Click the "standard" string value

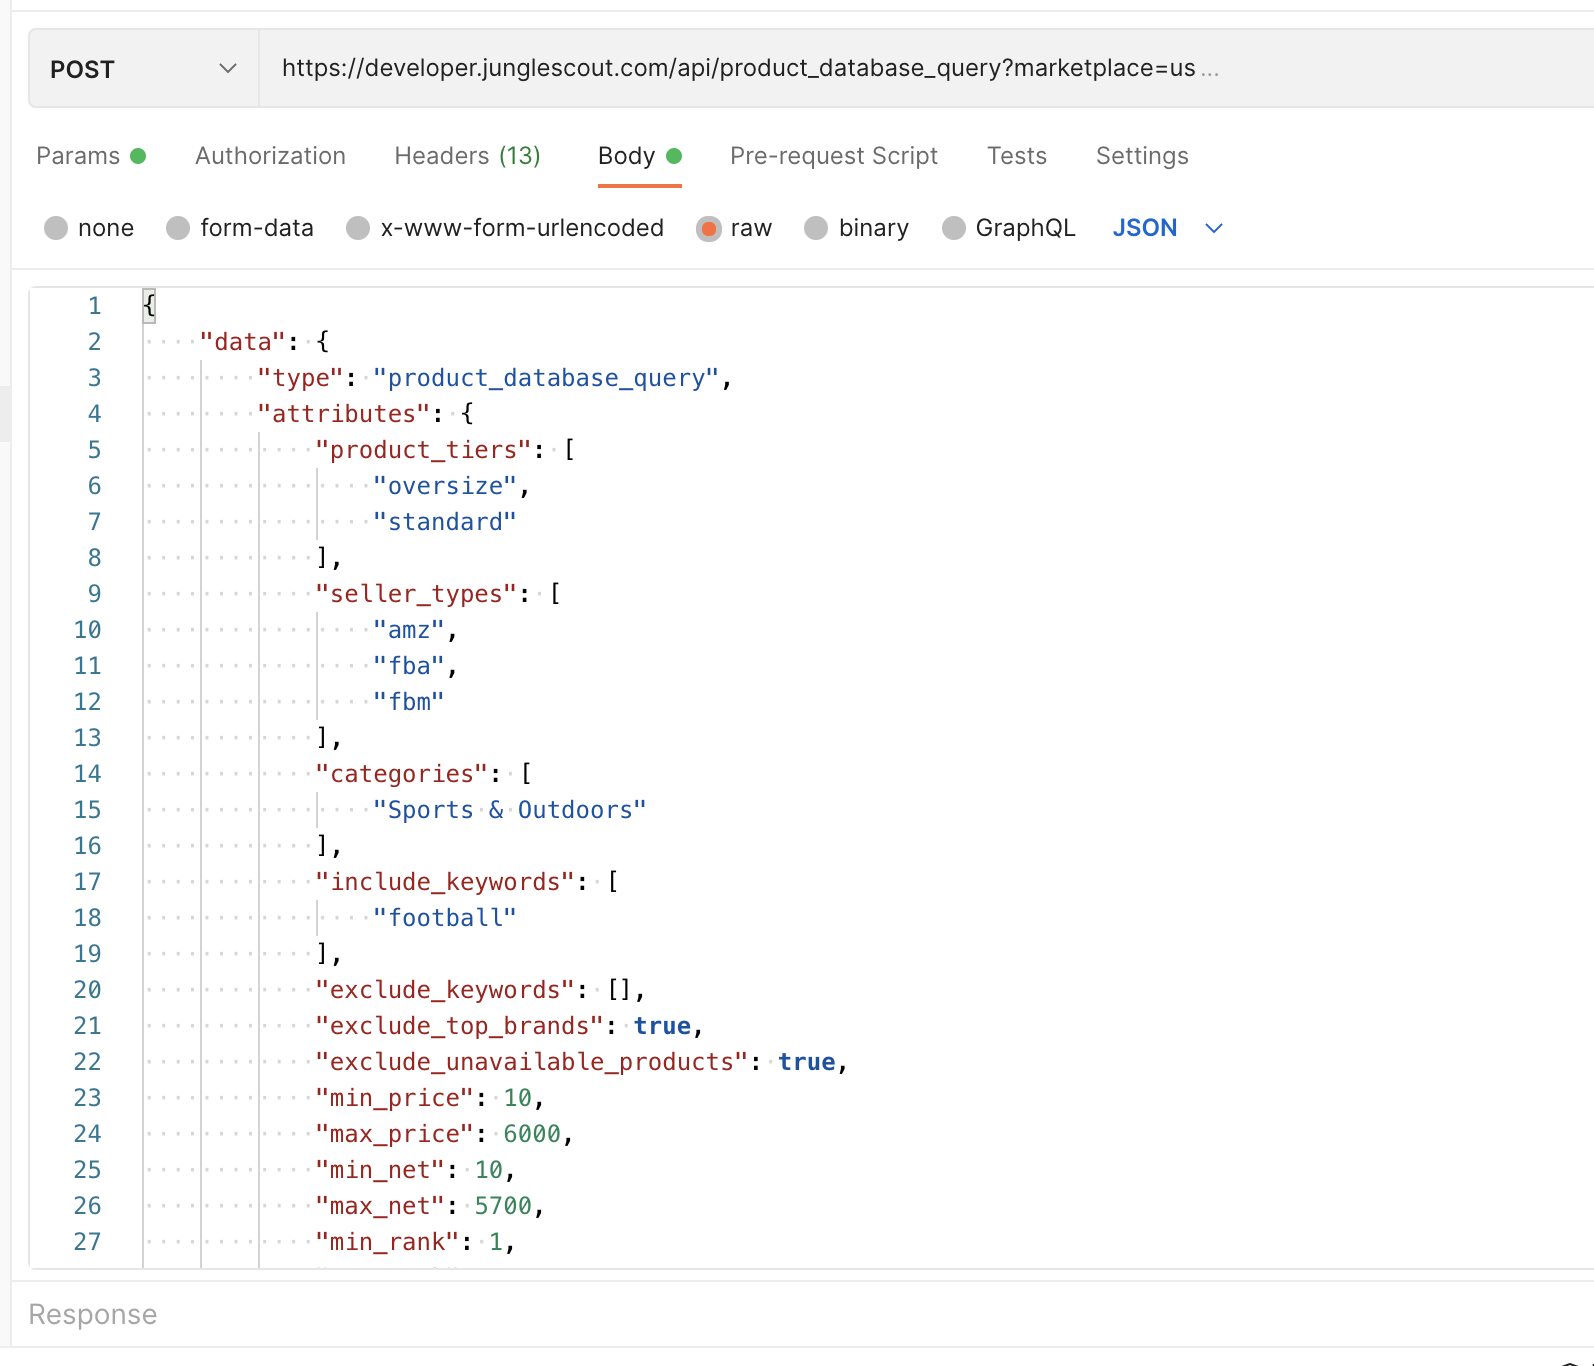tap(445, 522)
